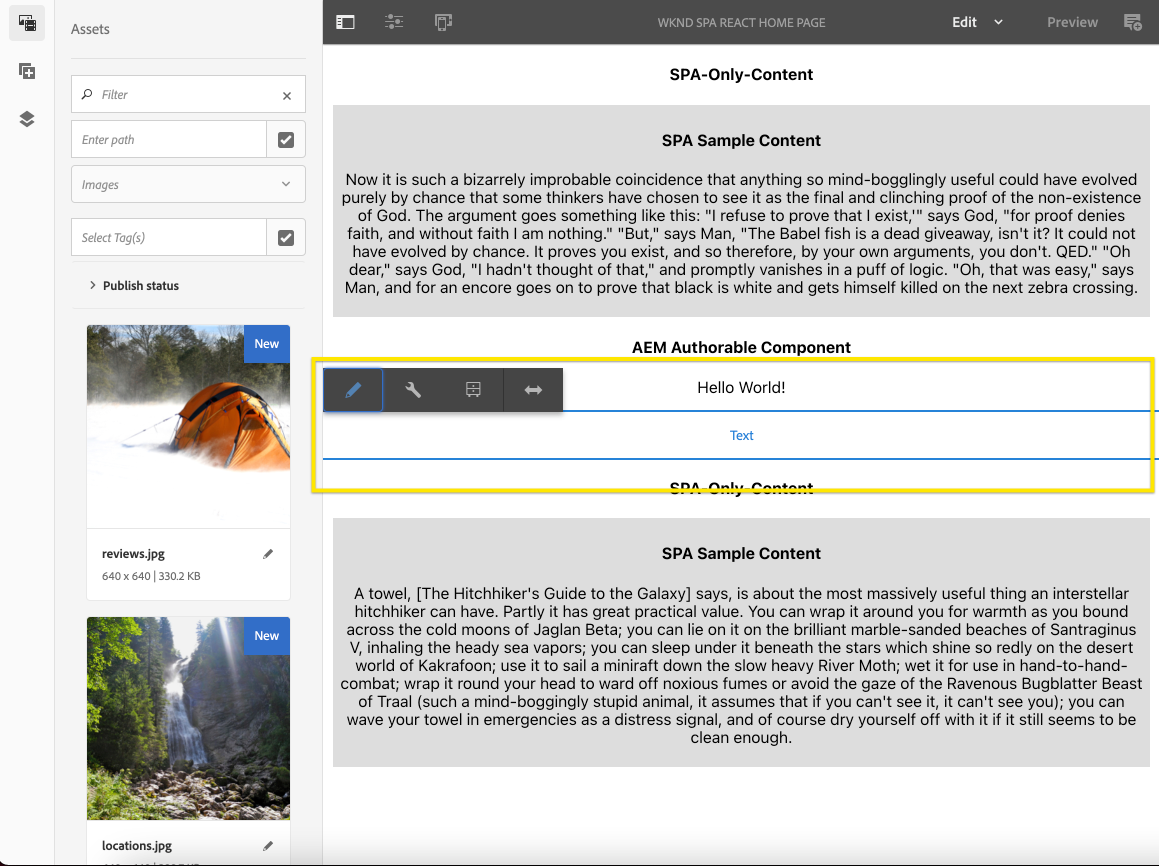Expand the Publish status section
The width and height of the screenshot is (1159, 866).
(x=134, y=285)
